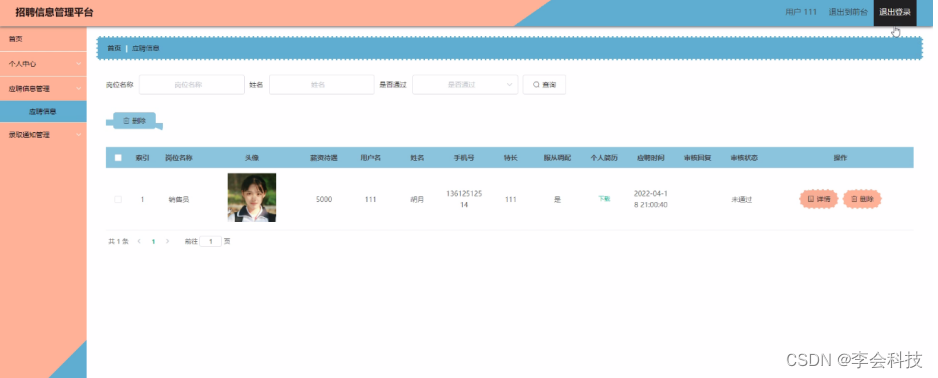Click the 未通过 status cell
This screenshot has width=938, height=378.
point(741,200)
